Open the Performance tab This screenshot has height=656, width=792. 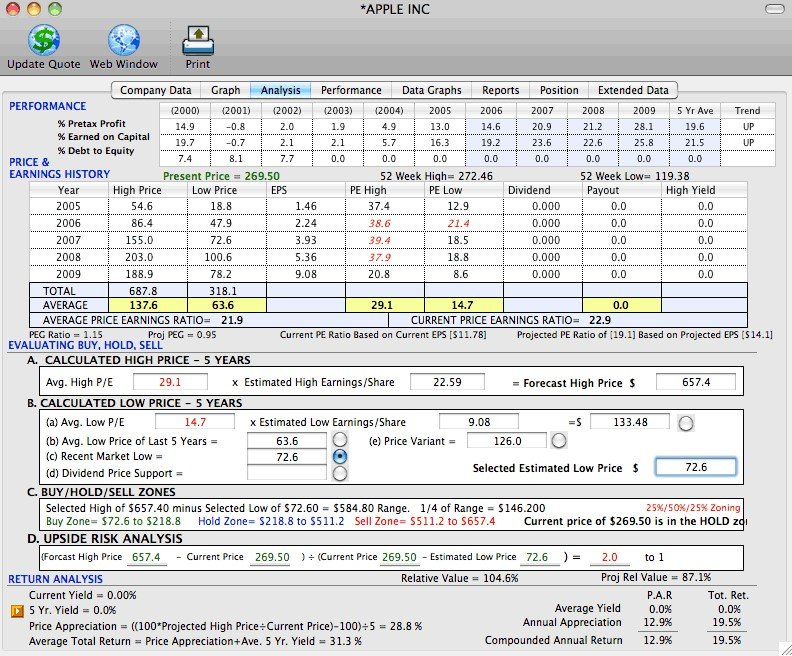(x=351, y=90)
